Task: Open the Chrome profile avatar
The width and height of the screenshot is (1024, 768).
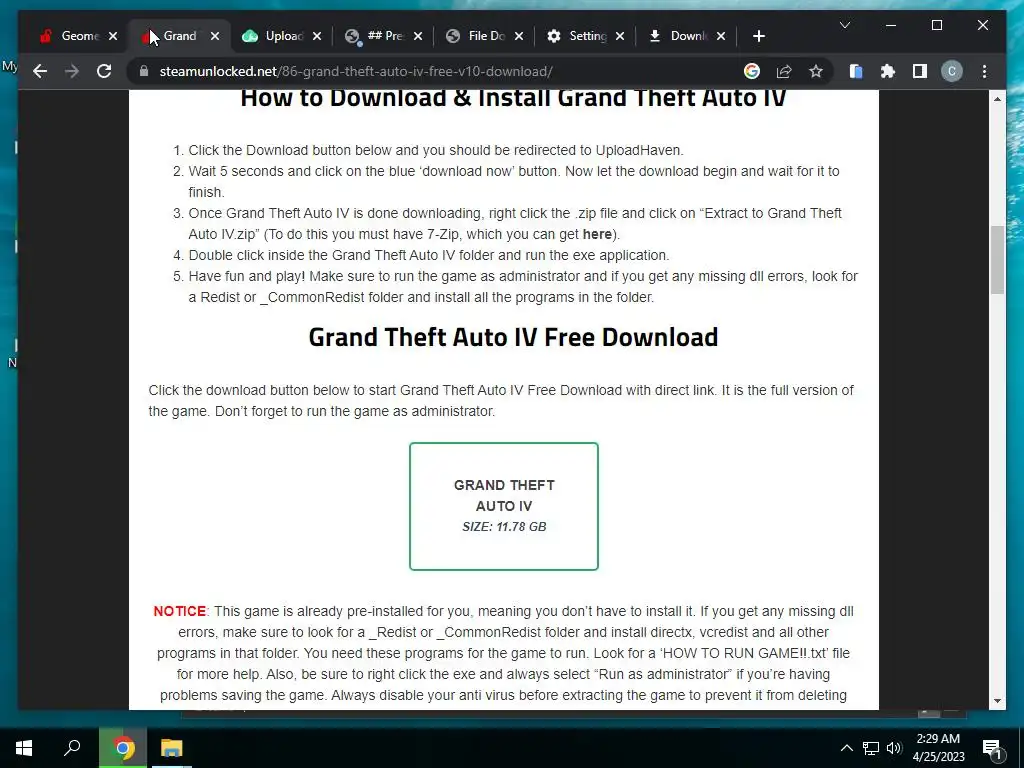Action: coord(952,71)
